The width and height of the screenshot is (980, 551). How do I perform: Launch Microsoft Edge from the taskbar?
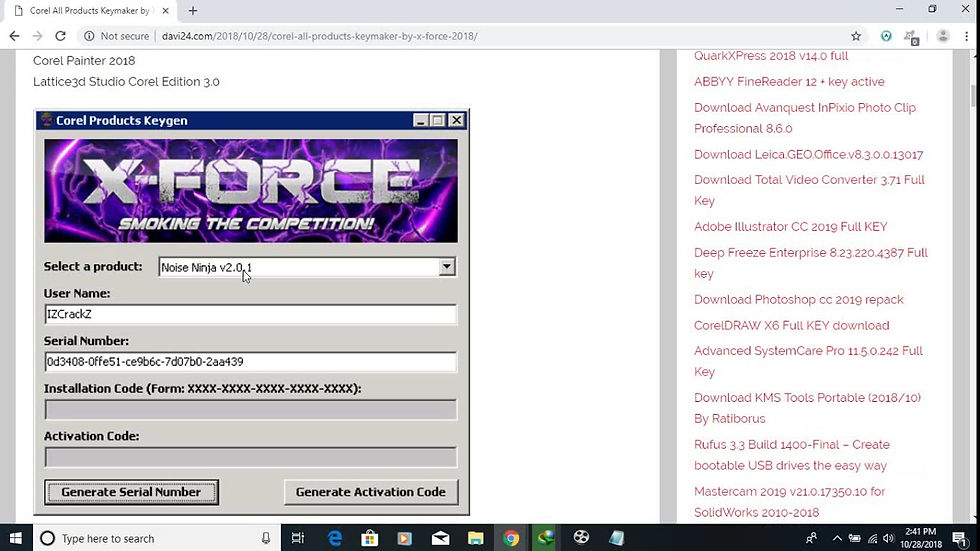[x=334, y=538]
